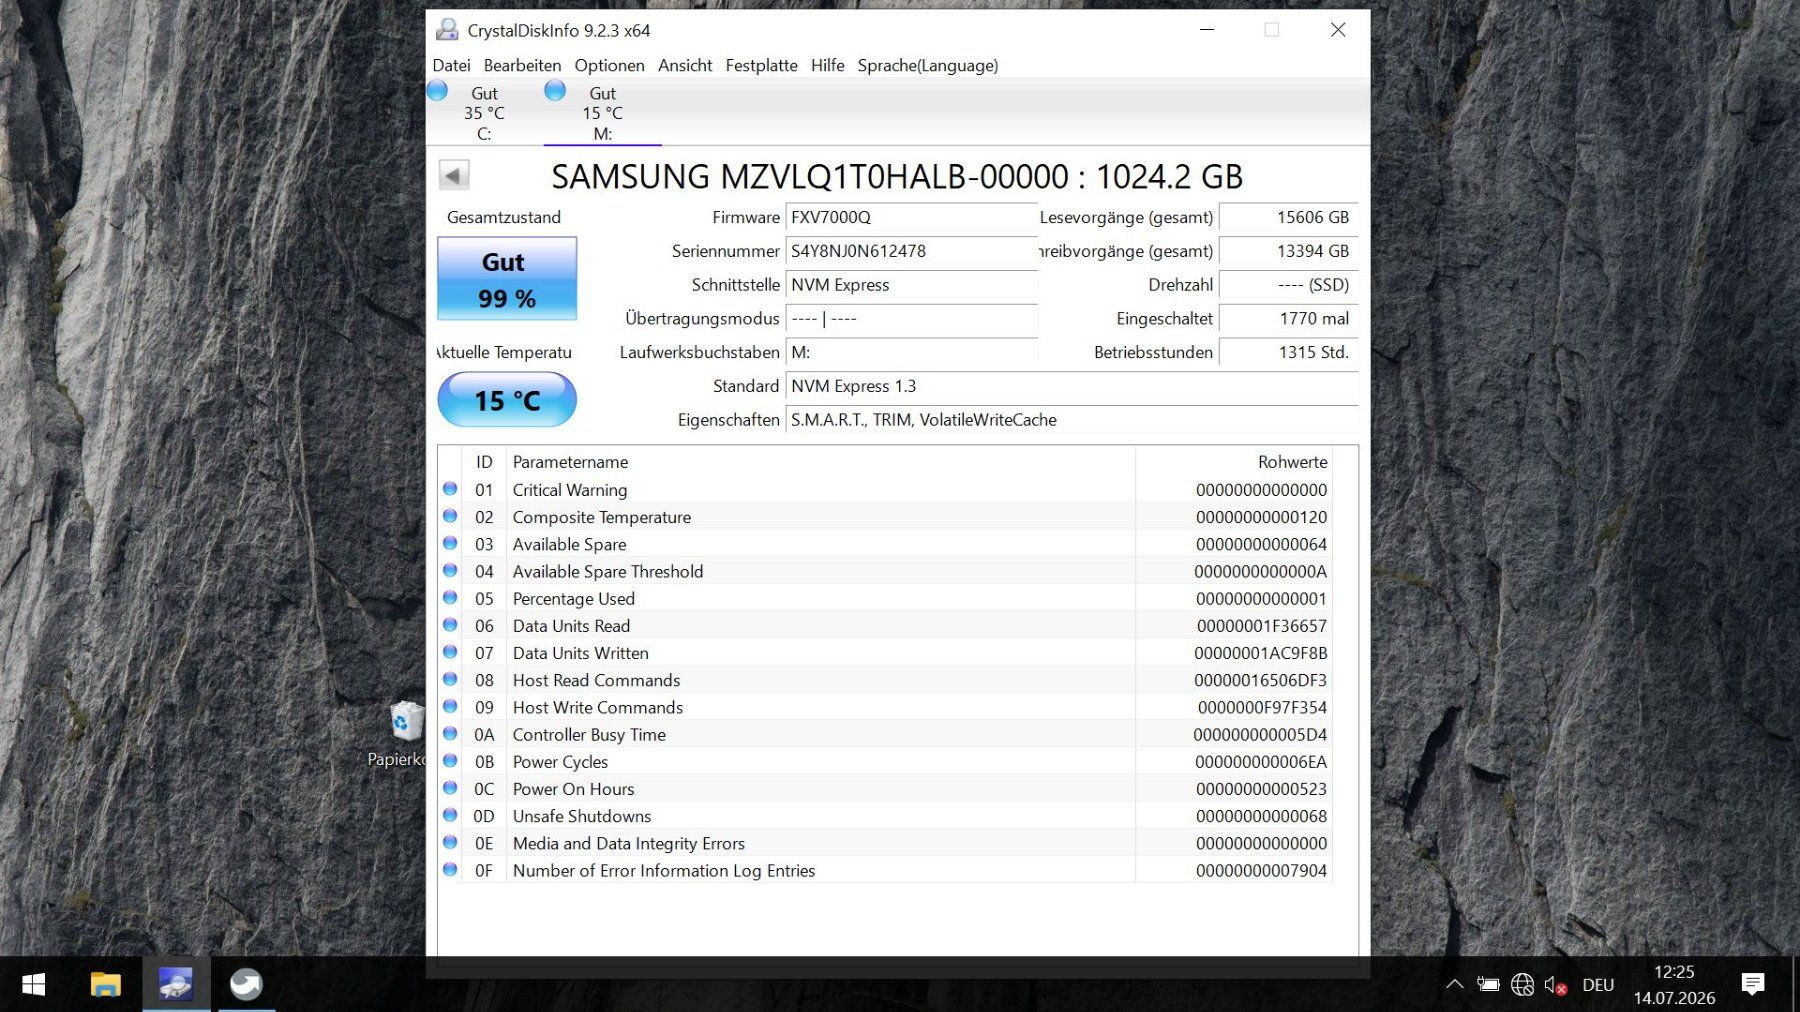Open the Bearbeiten menu
1800x1012 pixels.
click(522, 65)
